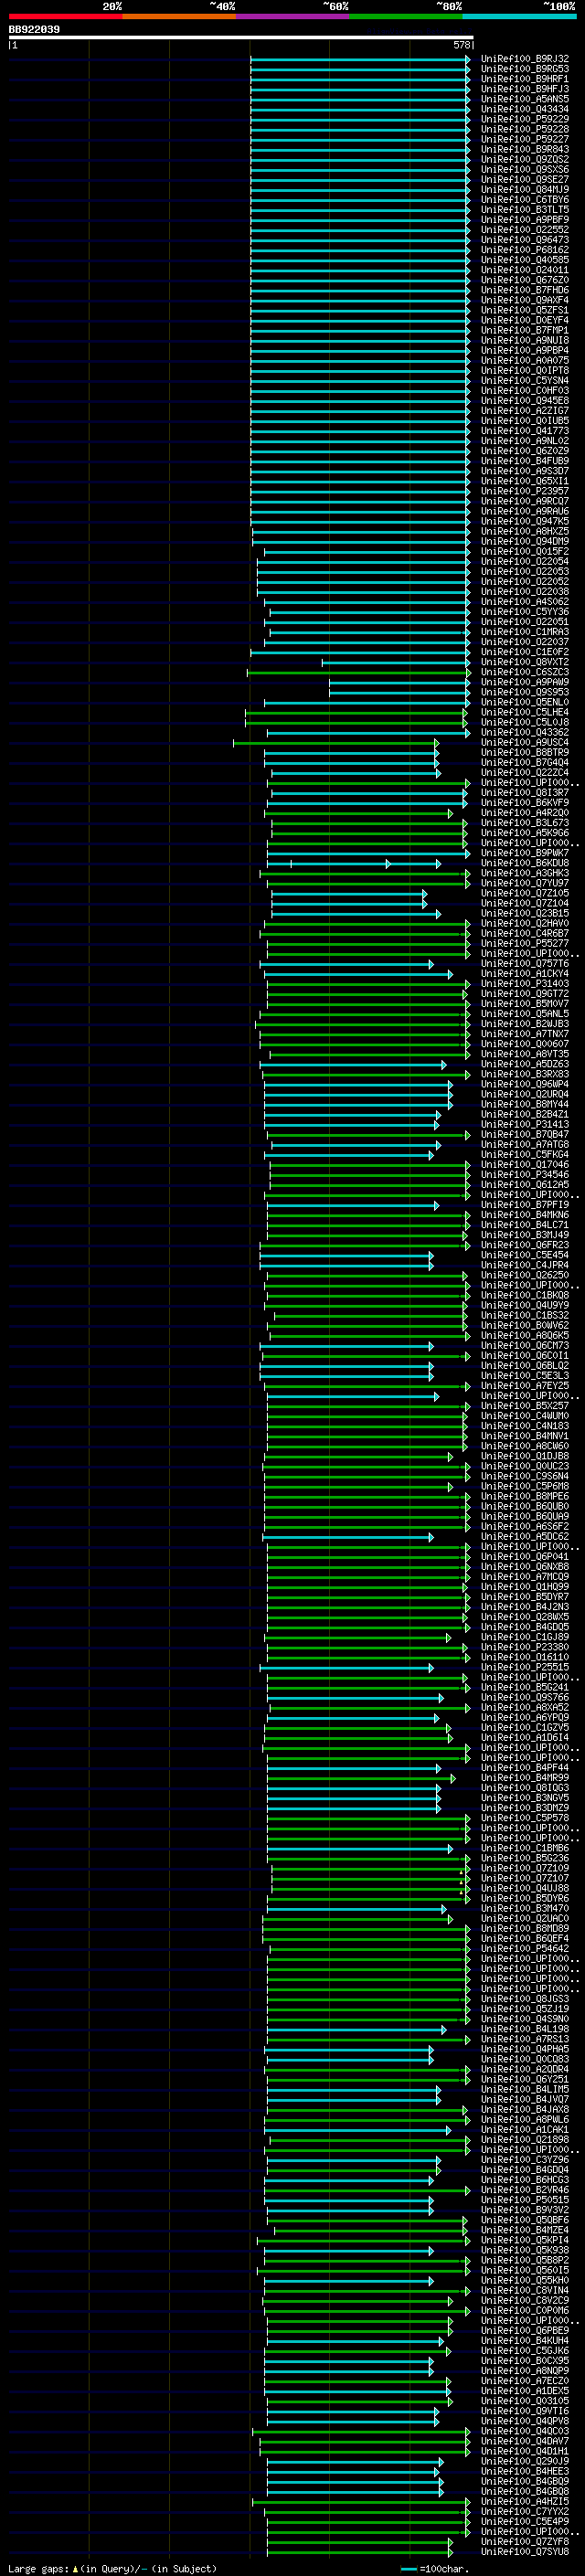The image size is (585, 2576).
Task: Open hit UniRef100_A9PBF9
Action: point(525,220)
